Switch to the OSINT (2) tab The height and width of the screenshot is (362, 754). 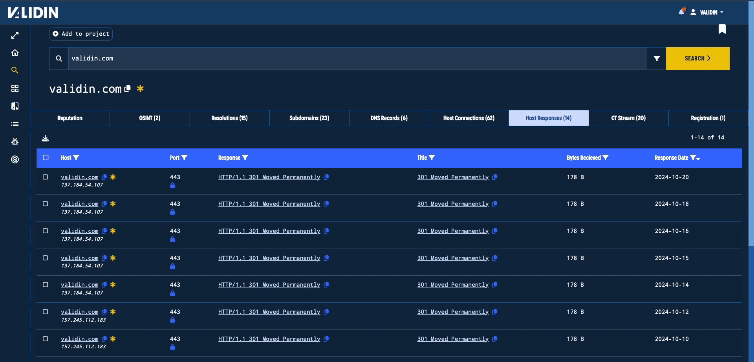(x=150, y=118)
